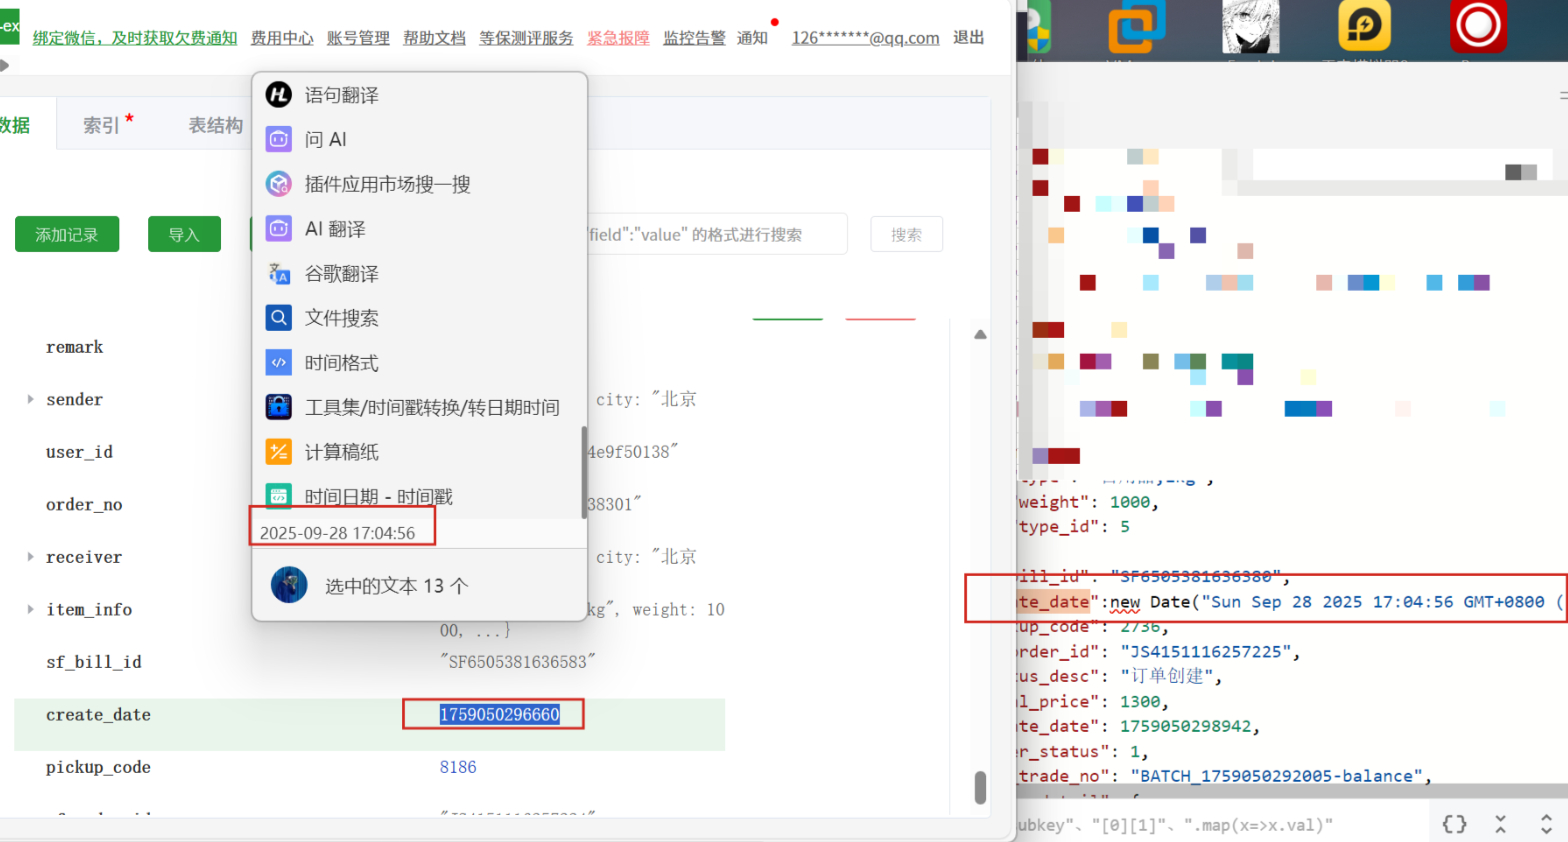The width and height of the screenshot is (1568, 842).
Task: Open the 监控告警 link
Action: click(694, 38)
